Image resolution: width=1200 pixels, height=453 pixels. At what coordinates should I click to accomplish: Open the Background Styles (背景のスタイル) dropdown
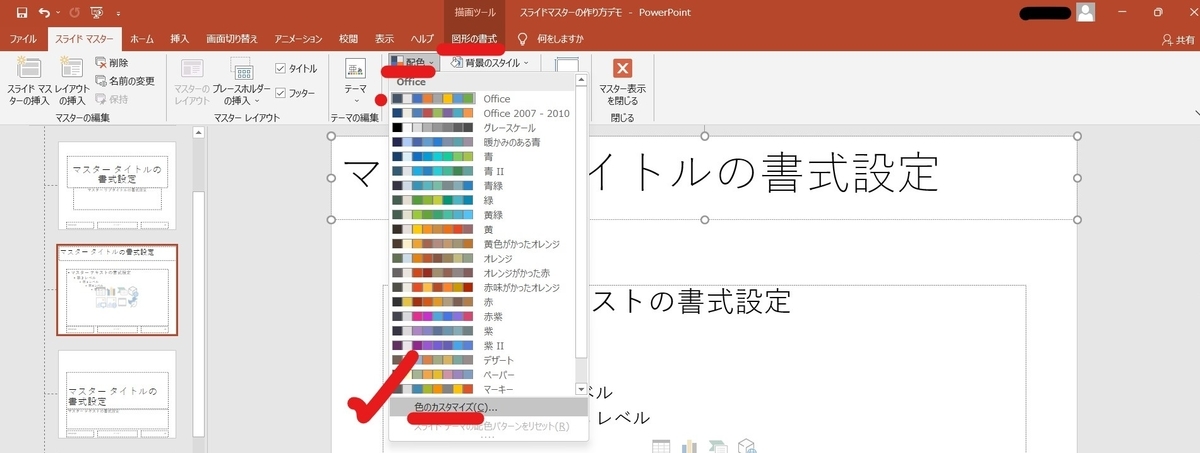pyautogui.click(x=490, y=62)
